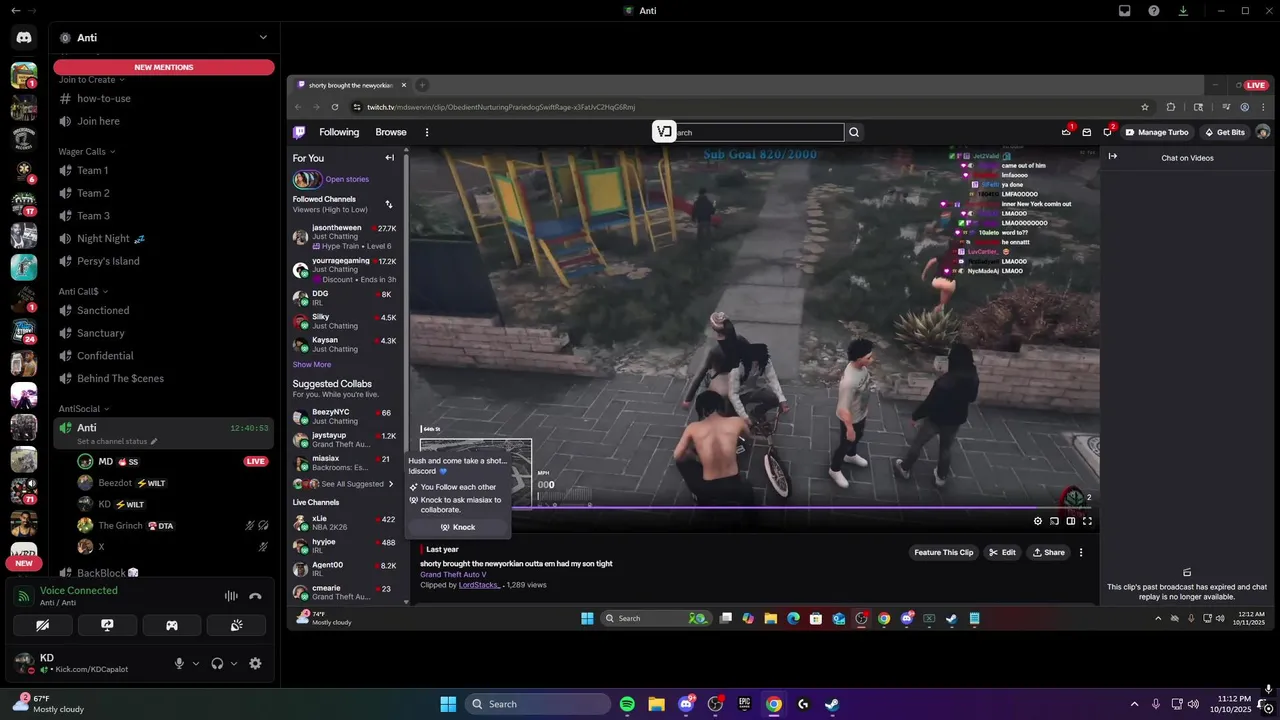Bookmark the page with the star icon

[x=1145, y=107]
